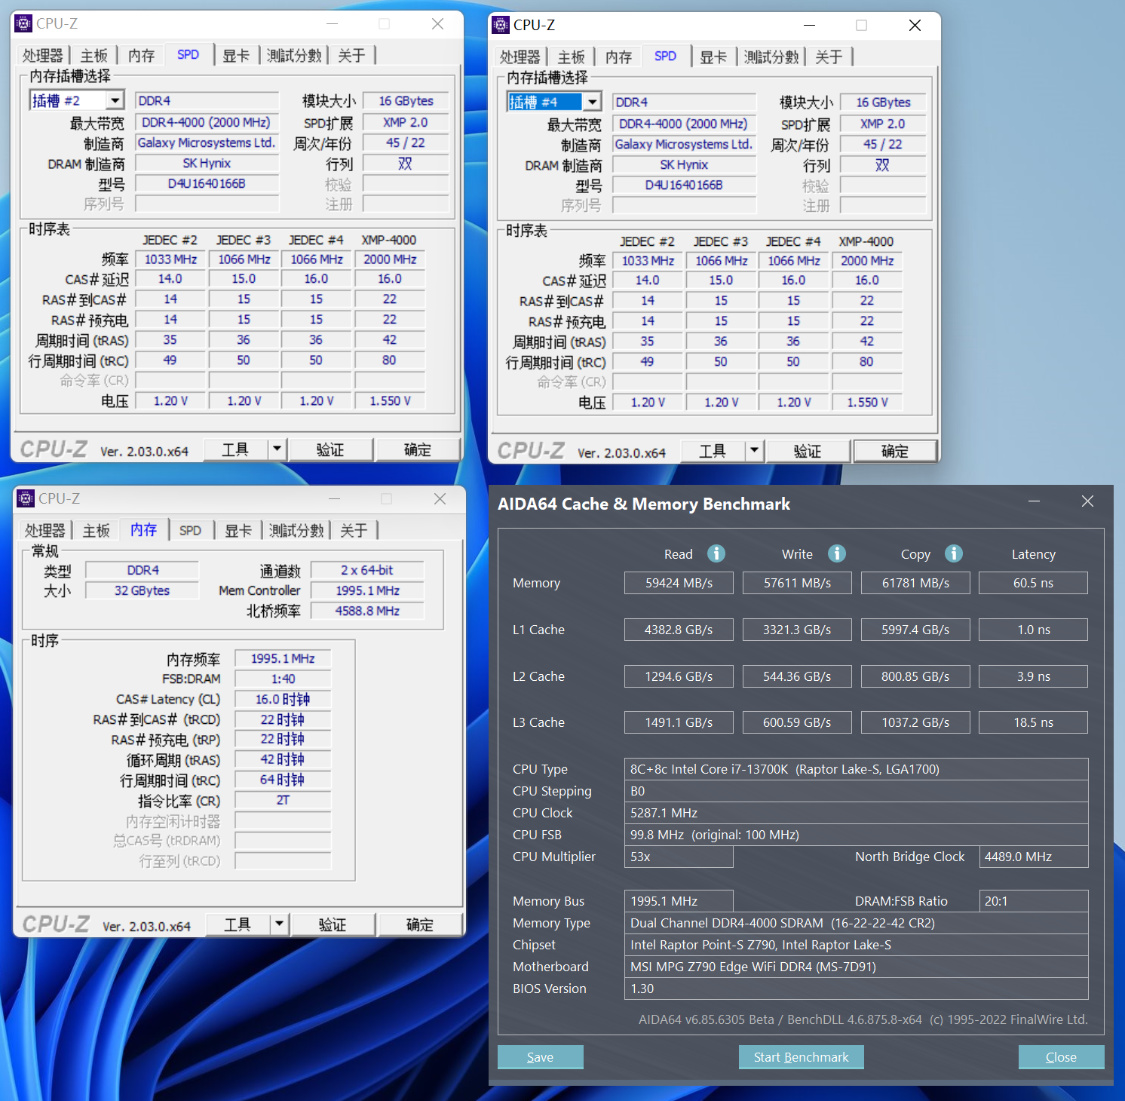Viewport: 1125px width, 1101px height.
Task: Click the Write info icon in AIDA64
Action: pyautogui.click(x=836, y=554)
